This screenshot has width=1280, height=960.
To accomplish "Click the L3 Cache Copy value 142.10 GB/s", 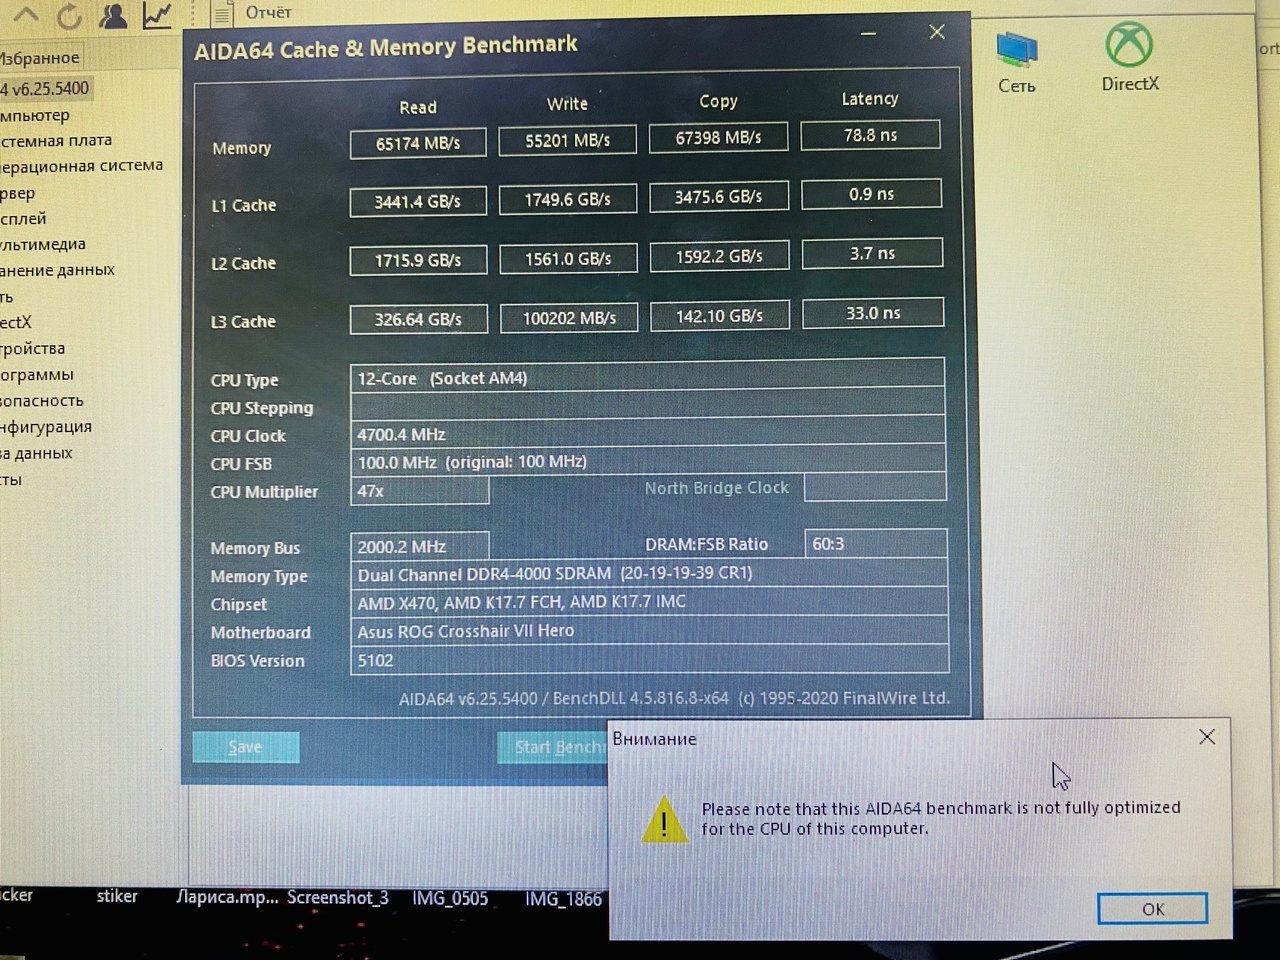I will (719, 315).
